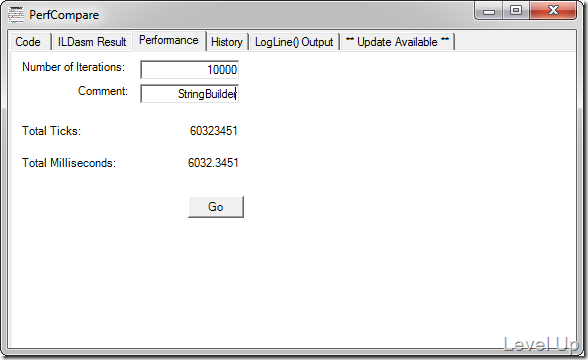Click the PerfCompare window title text
588x360 pixels.
tap(64, 15)
